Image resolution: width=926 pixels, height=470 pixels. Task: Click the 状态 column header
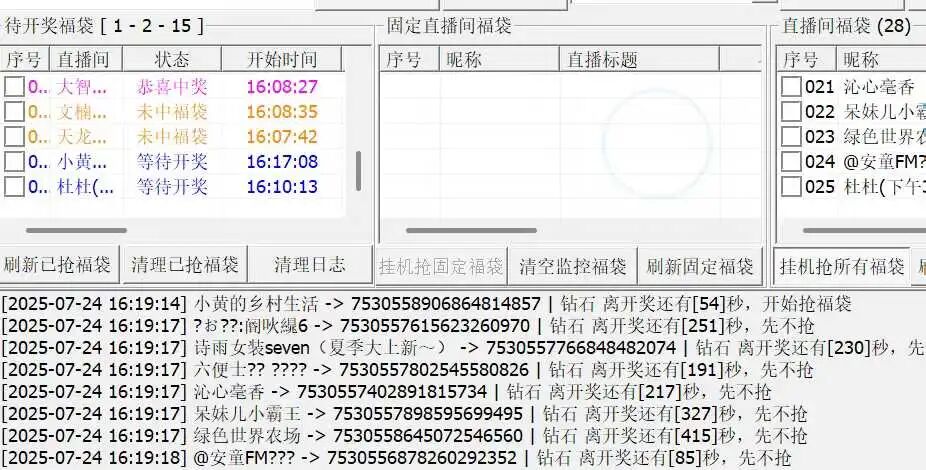tap(172, 59)
